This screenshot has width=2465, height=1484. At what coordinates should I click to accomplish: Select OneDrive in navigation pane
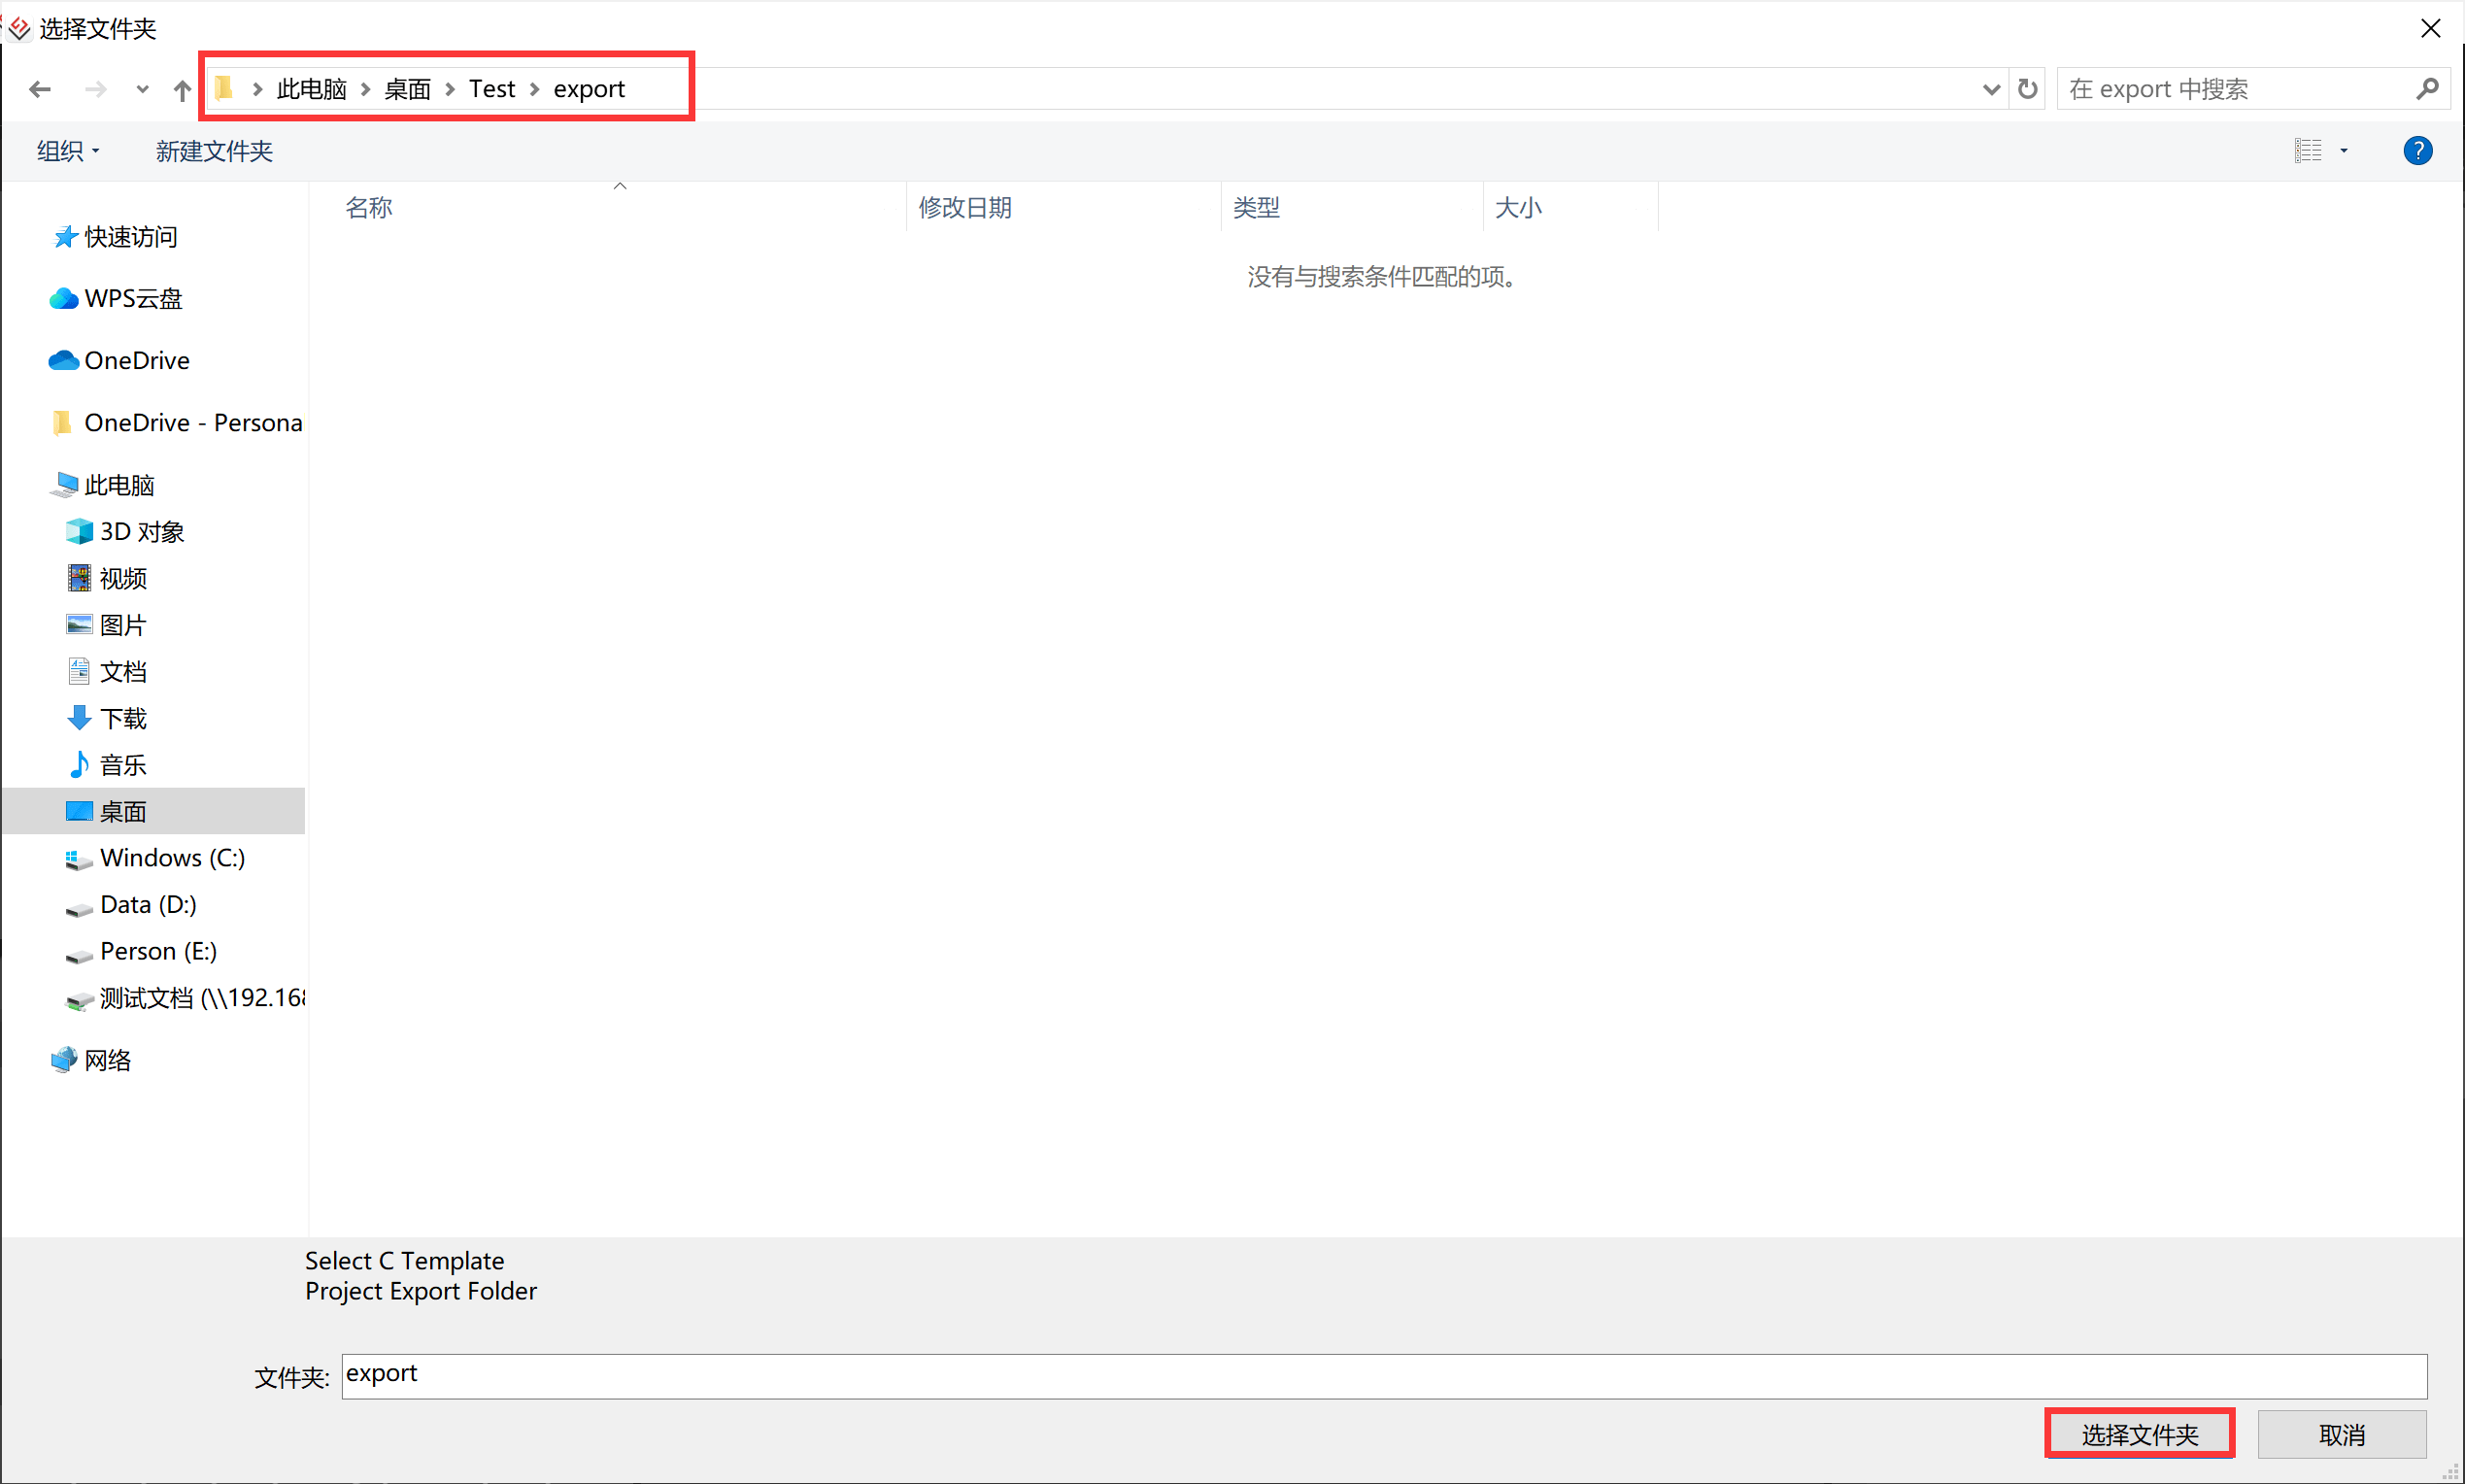pos(136,361)
